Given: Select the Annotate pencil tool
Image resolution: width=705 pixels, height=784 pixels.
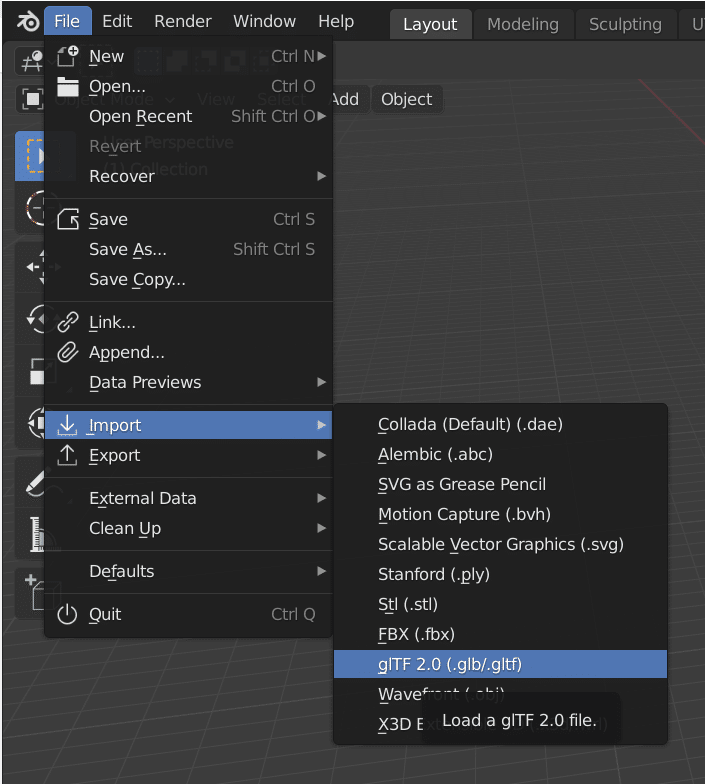Looking at the screenshot, I should [30, 482].
